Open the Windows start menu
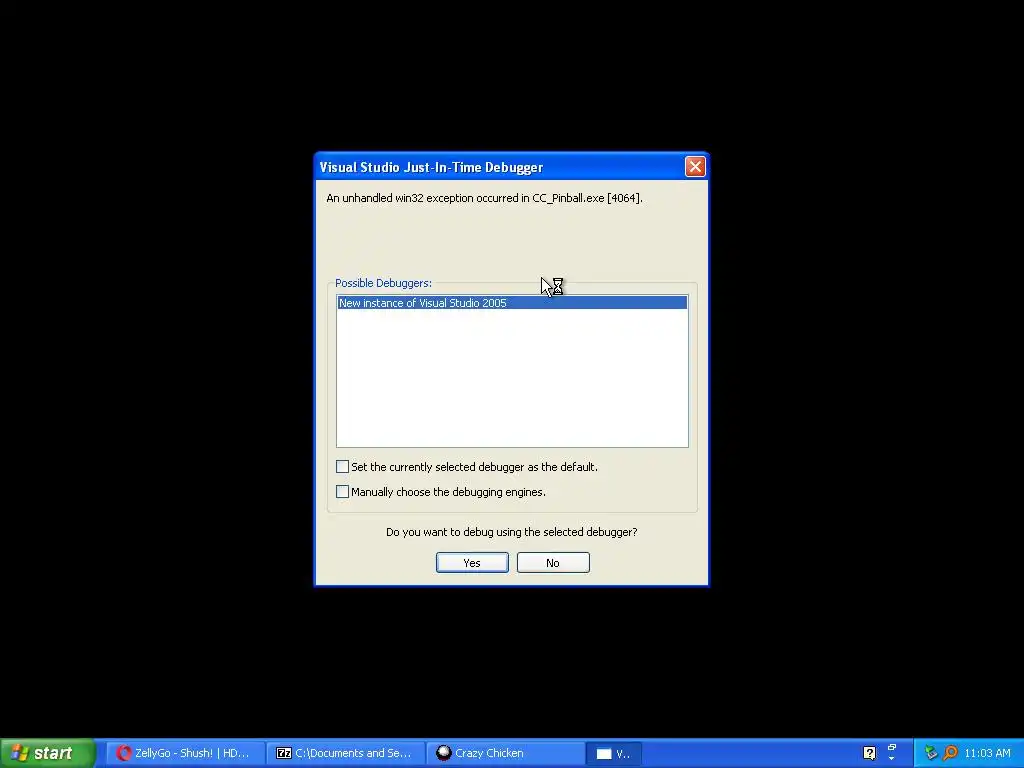 click(47, 753)
